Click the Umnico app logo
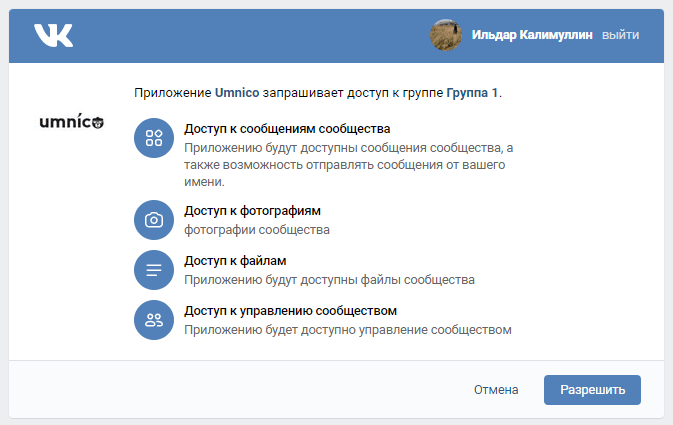This screenshot has width=673, height=425. [71, 123]
